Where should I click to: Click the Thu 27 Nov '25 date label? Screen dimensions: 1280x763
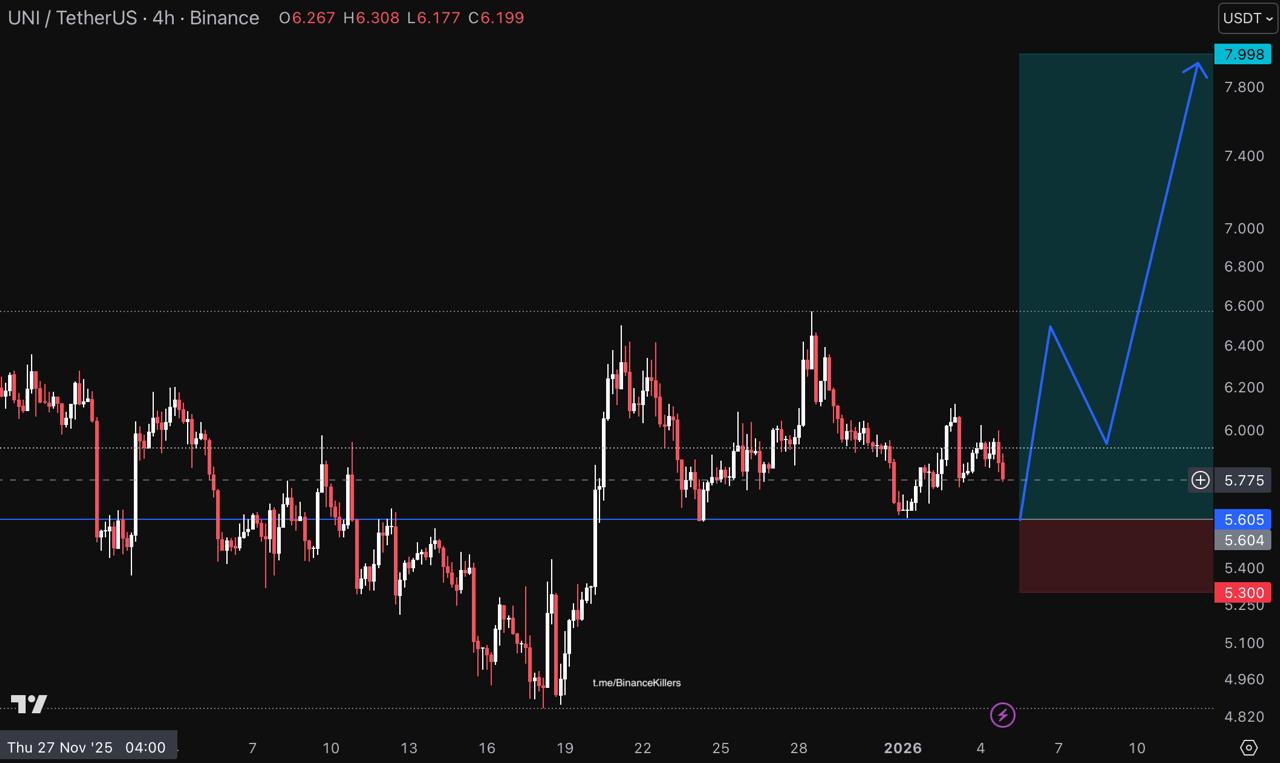click(x=87, y=747)
